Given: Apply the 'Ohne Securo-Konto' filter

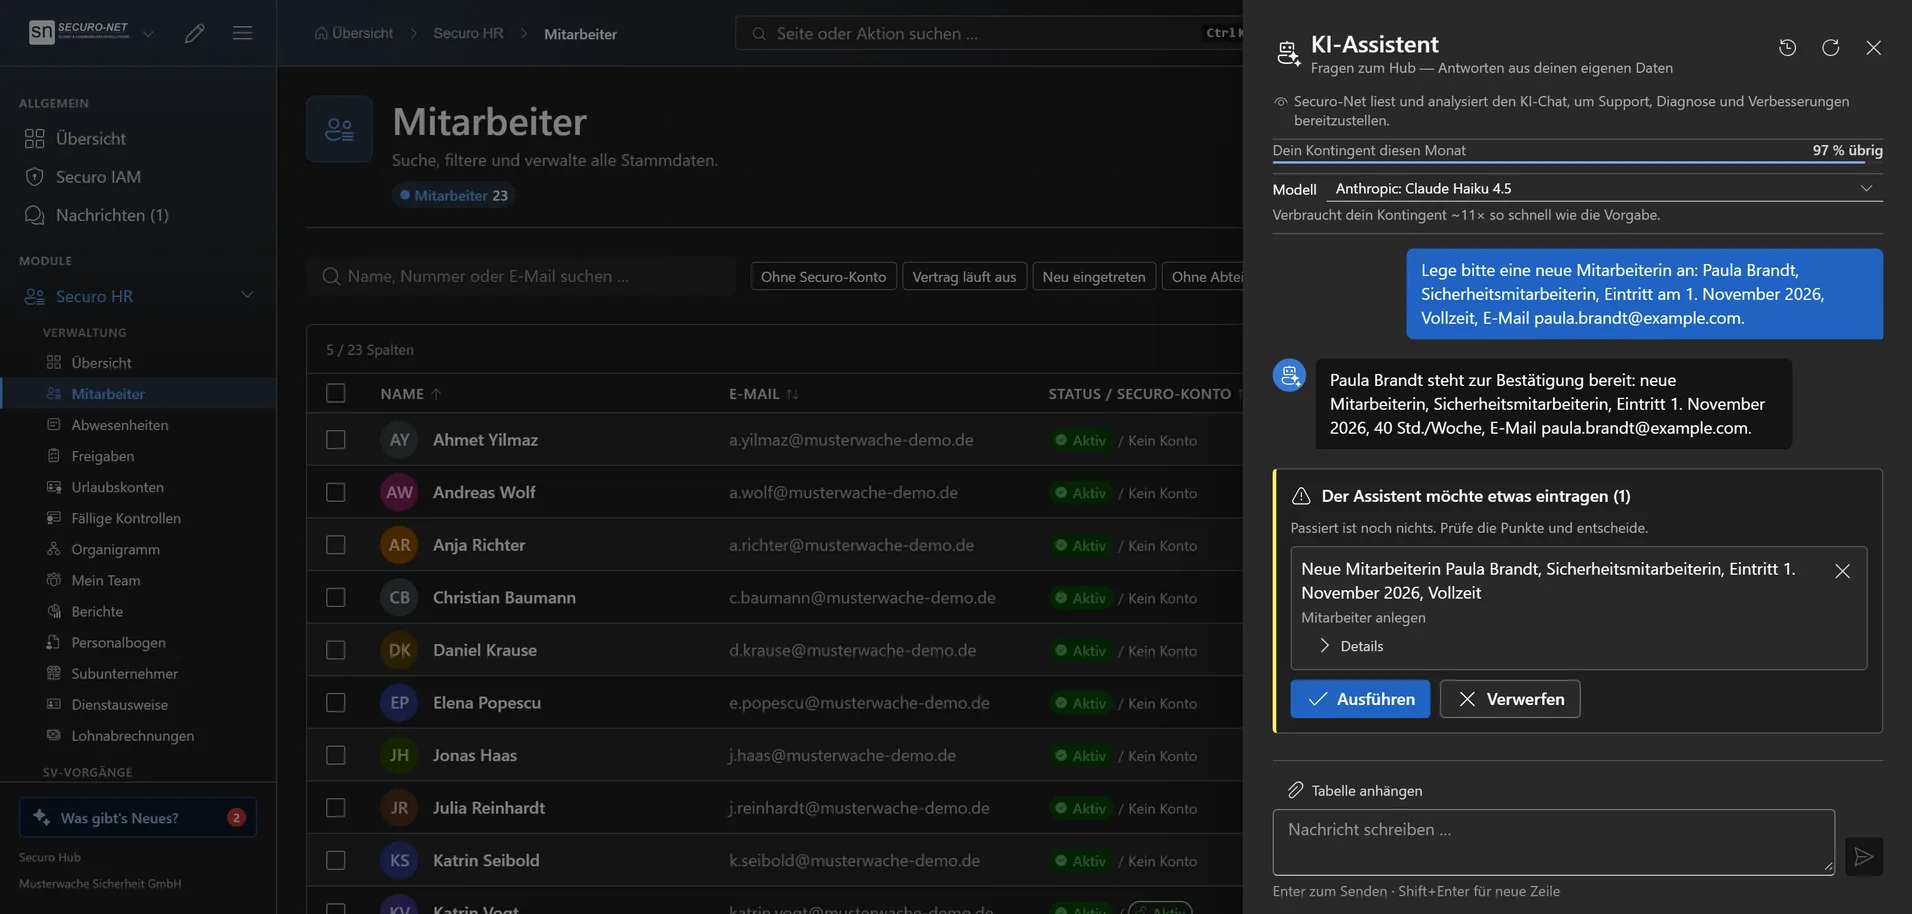Looking at the screenshot, I should [823, 276].
